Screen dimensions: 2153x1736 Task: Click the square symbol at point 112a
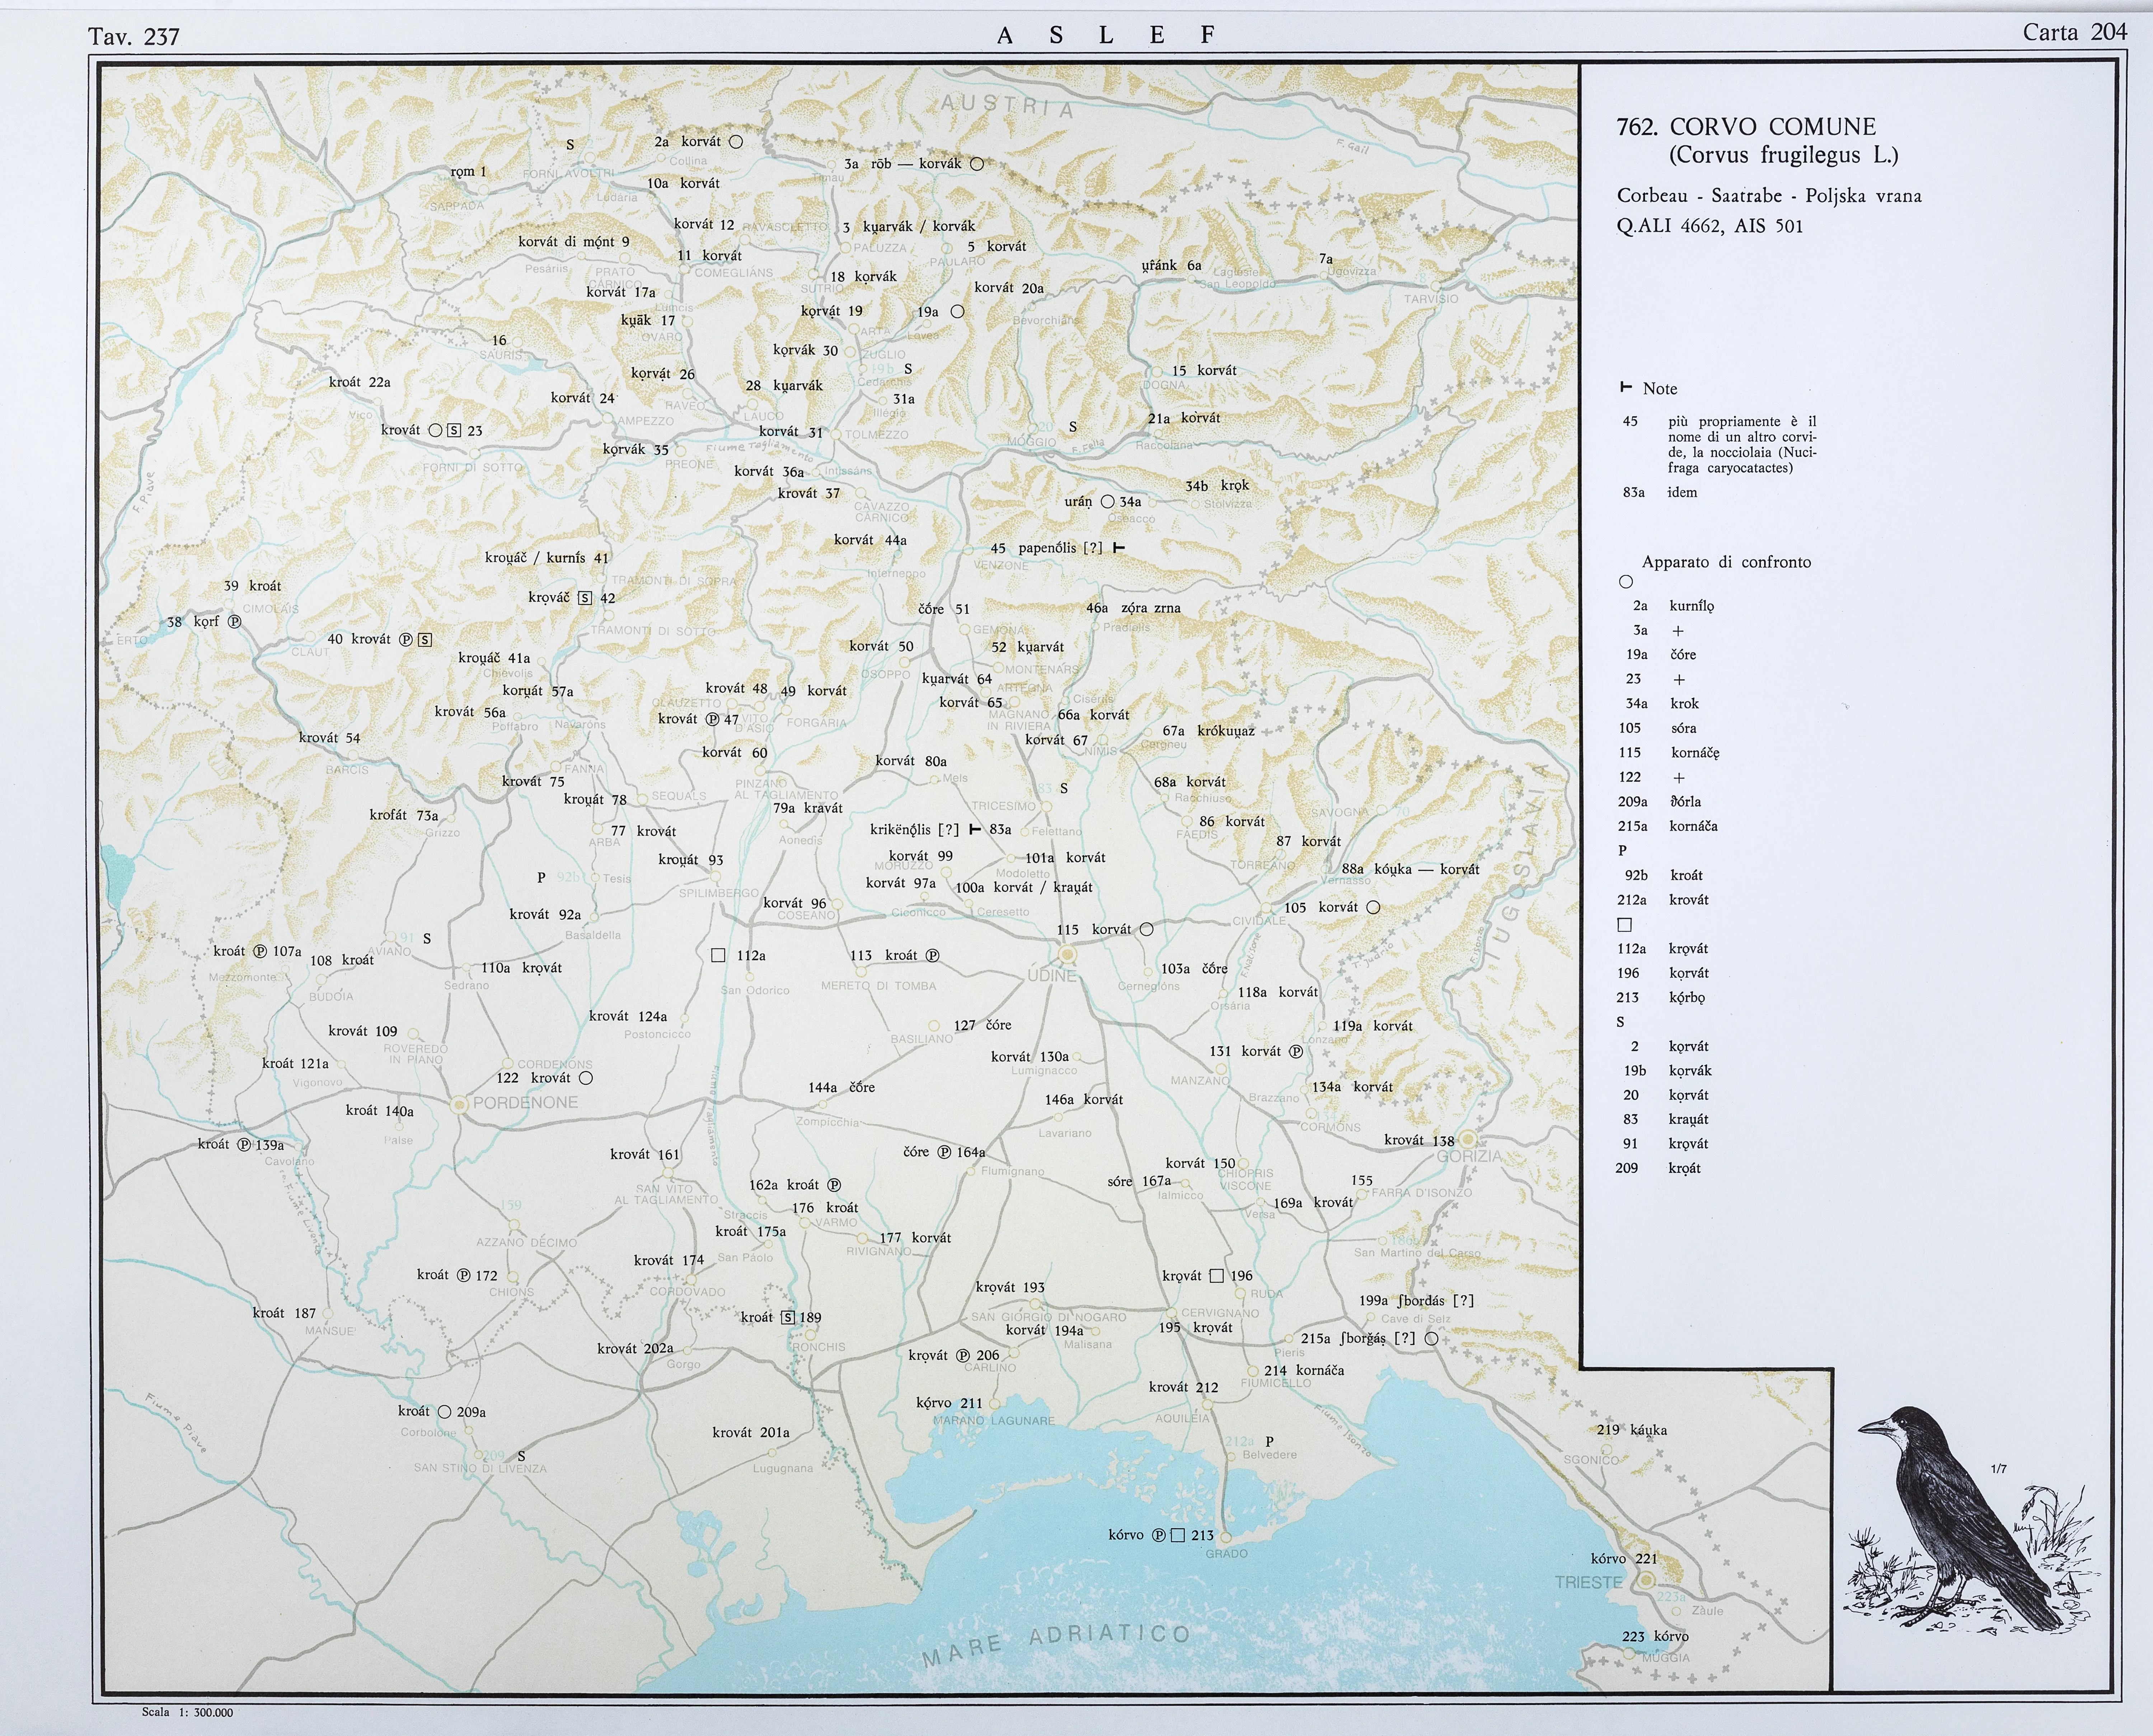coord(718,955)
